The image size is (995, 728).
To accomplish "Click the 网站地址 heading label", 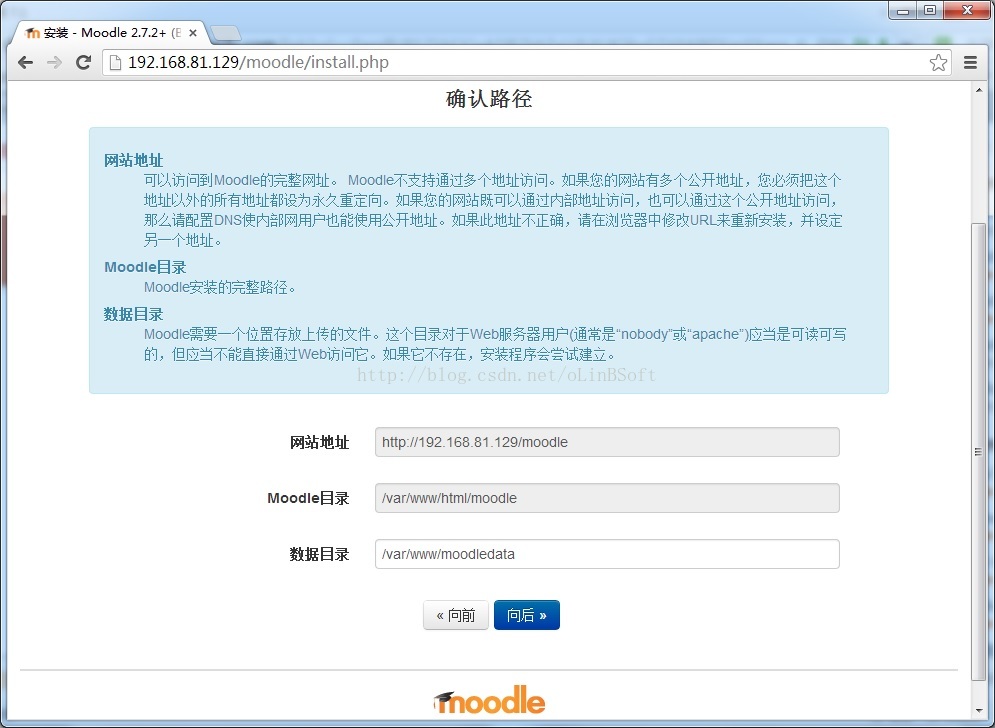I will coord(132,160).
